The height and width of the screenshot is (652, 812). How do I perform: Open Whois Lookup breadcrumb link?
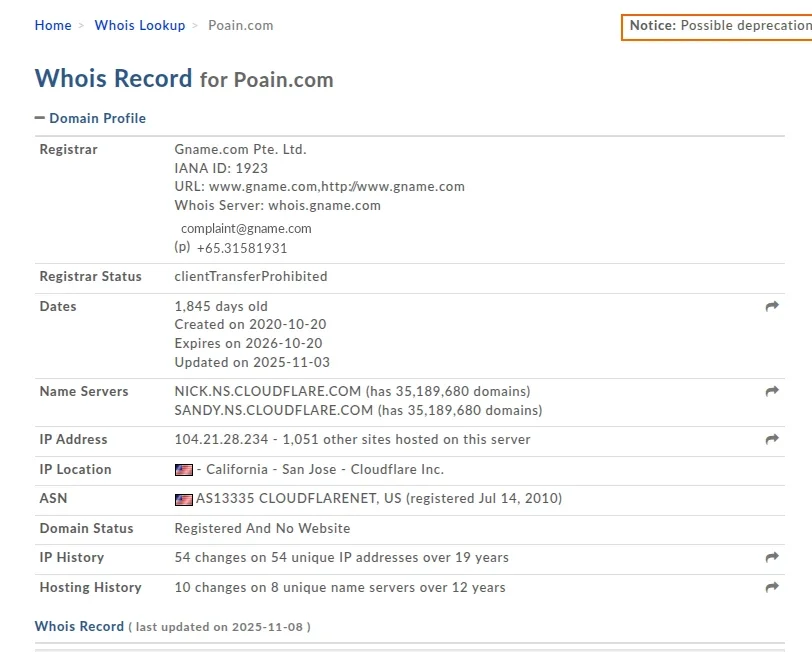tap(140, 25)
